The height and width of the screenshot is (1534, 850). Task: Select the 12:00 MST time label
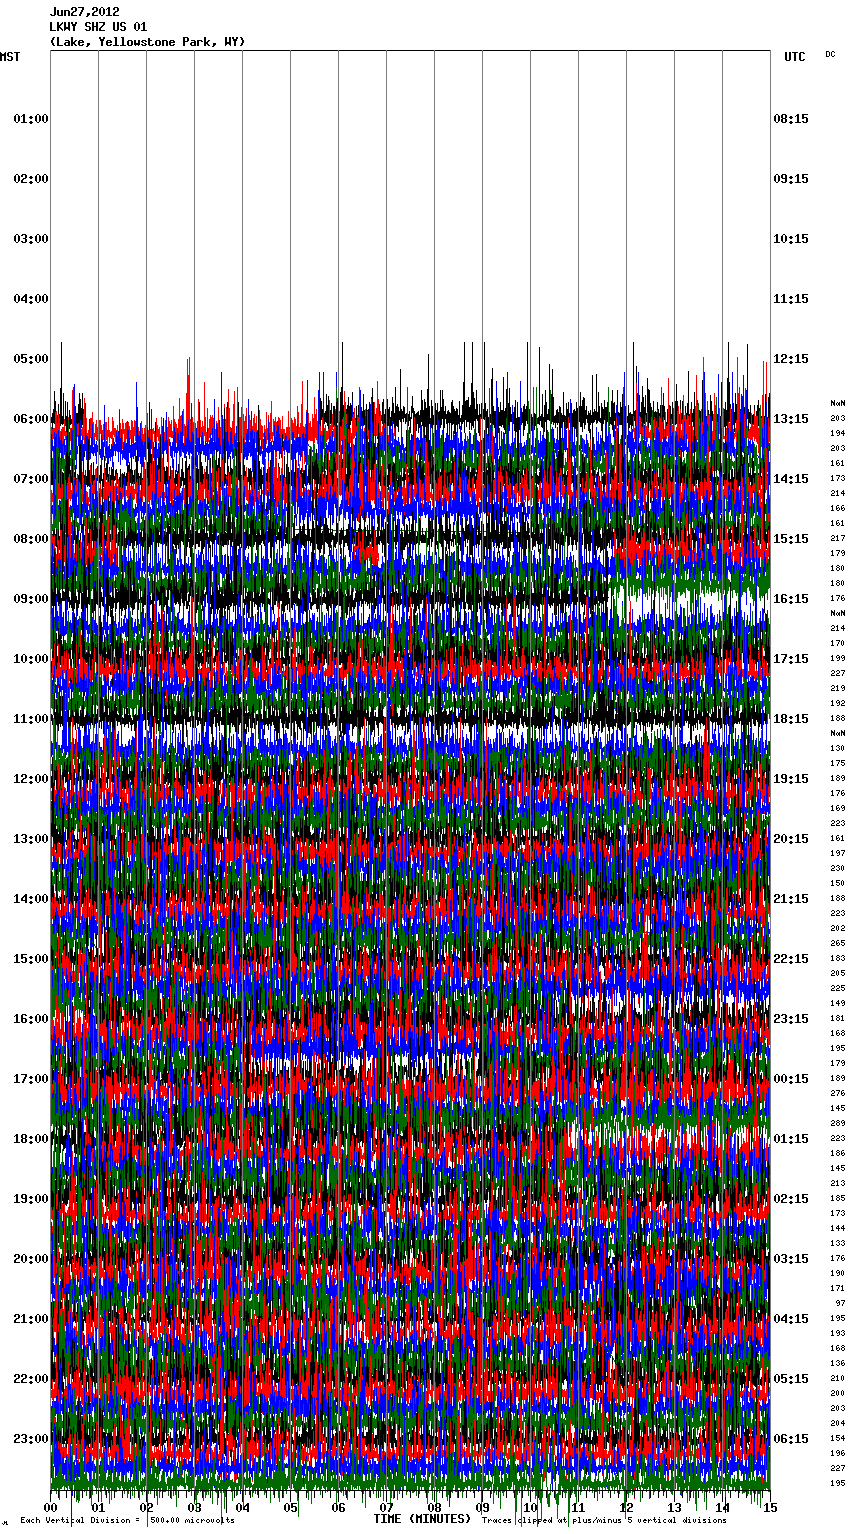[31, 779]
